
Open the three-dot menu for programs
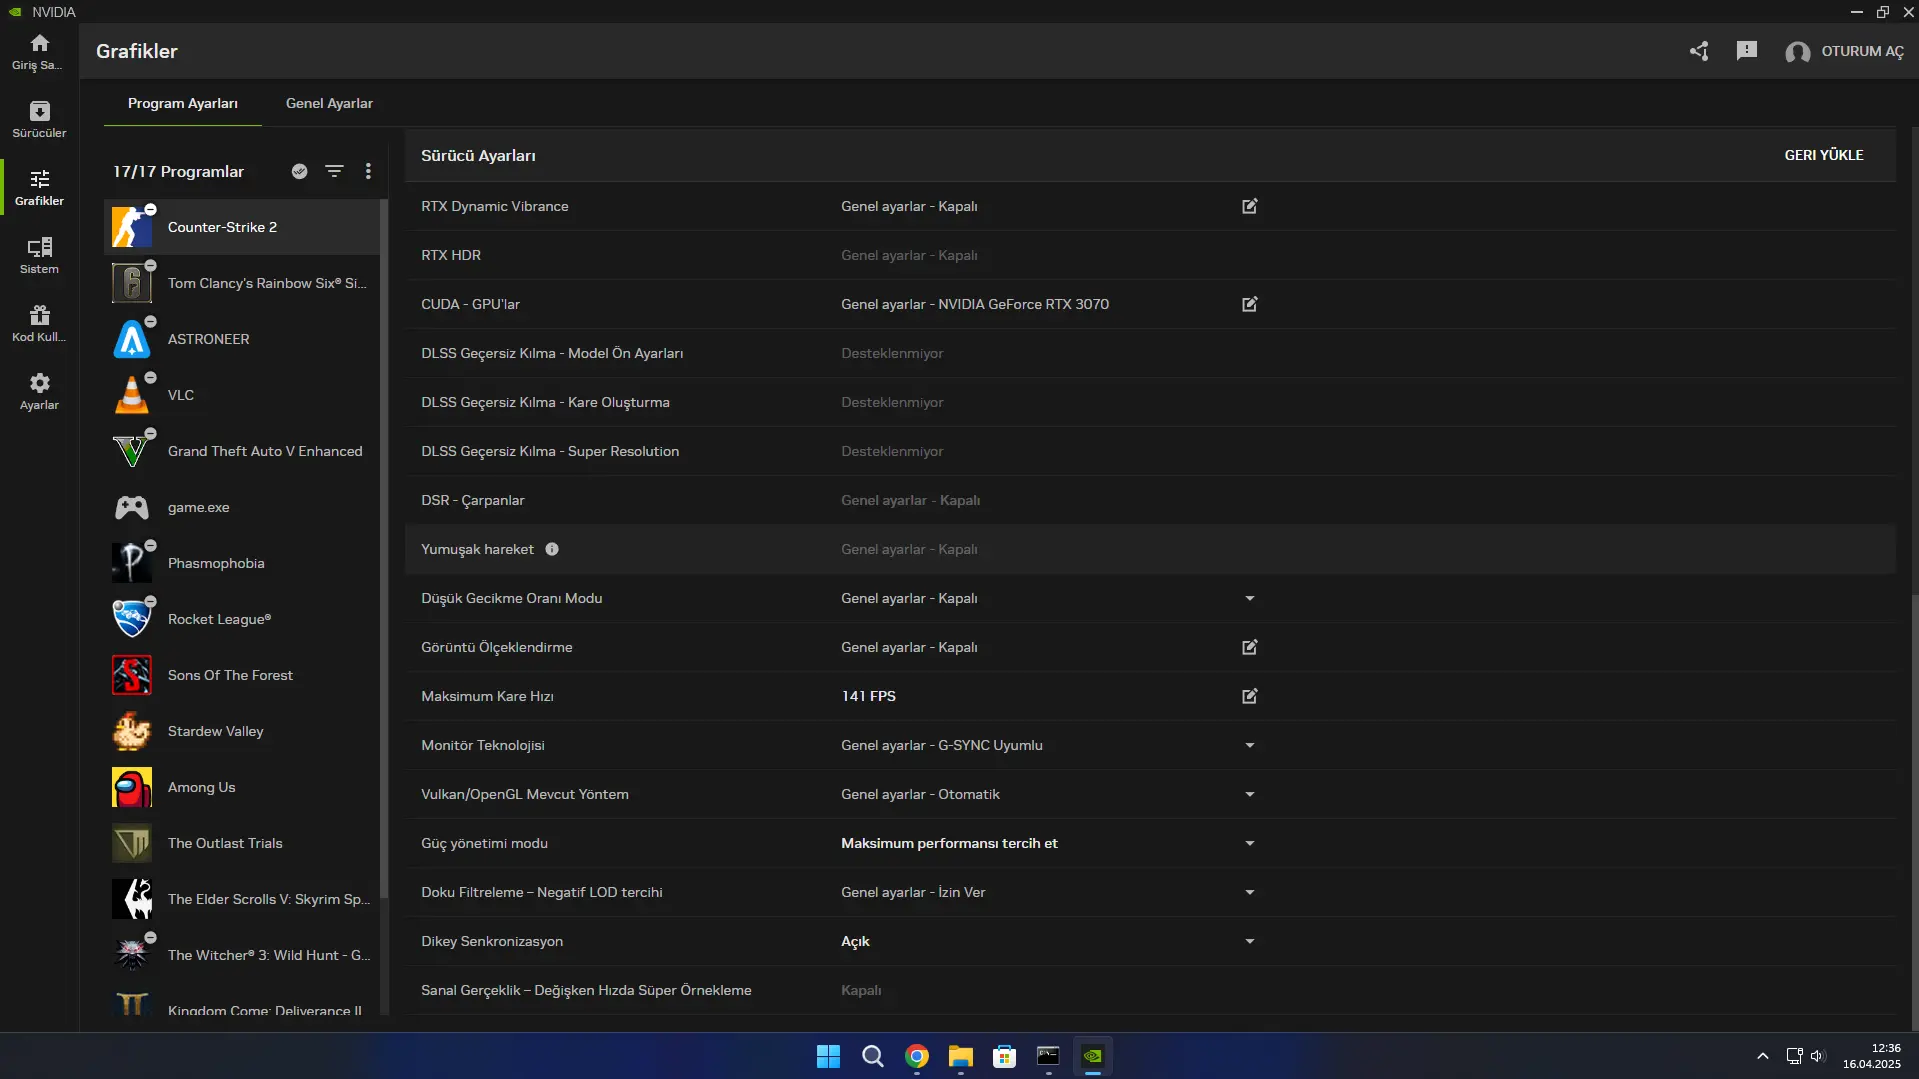pos(368,171)
